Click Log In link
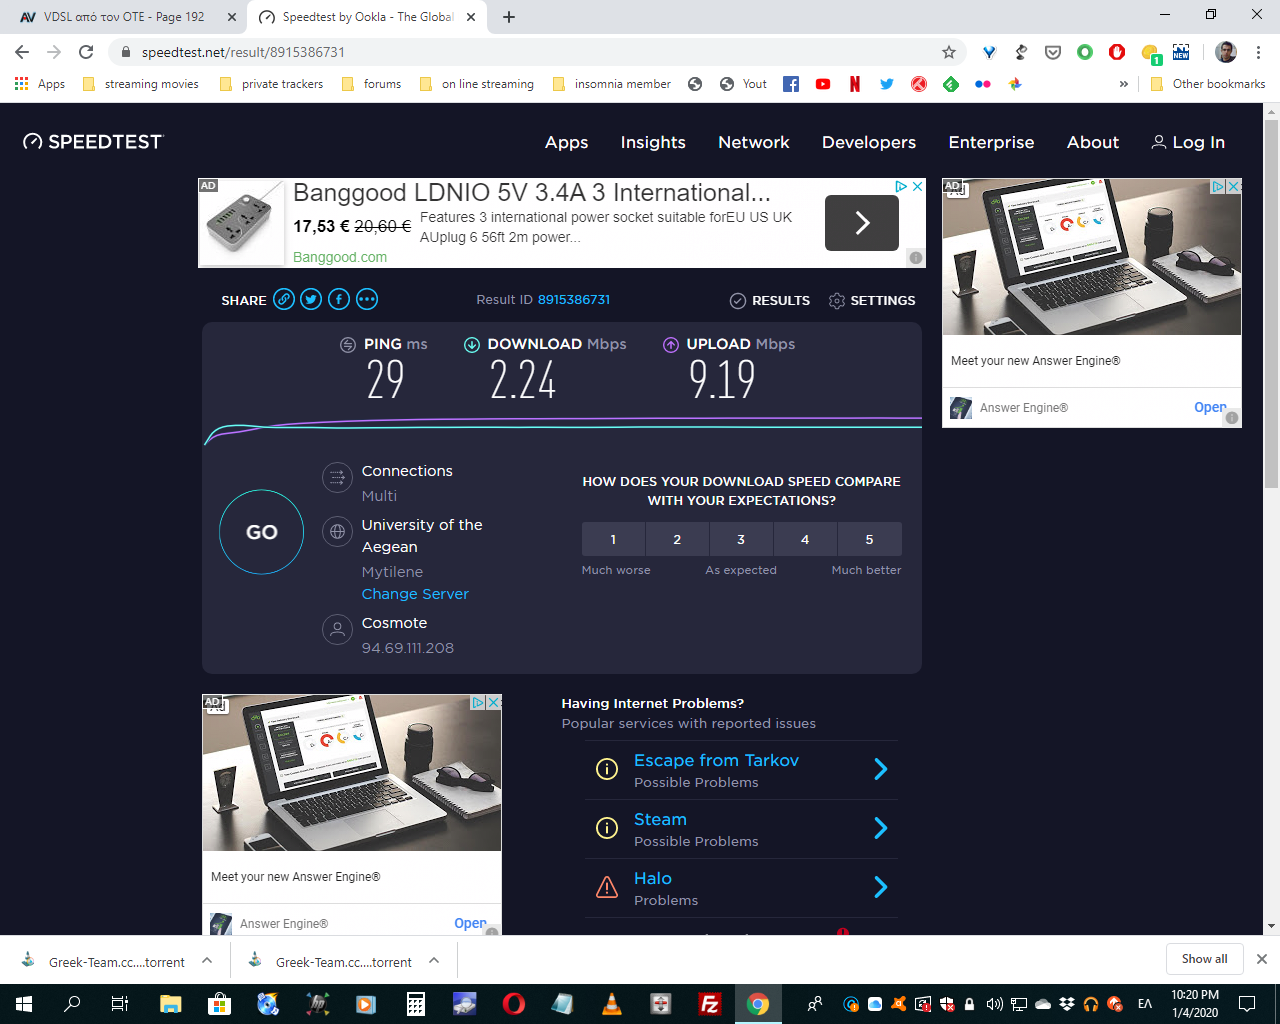The height and width of the screenshot is (1024, 1280). 1188,142
